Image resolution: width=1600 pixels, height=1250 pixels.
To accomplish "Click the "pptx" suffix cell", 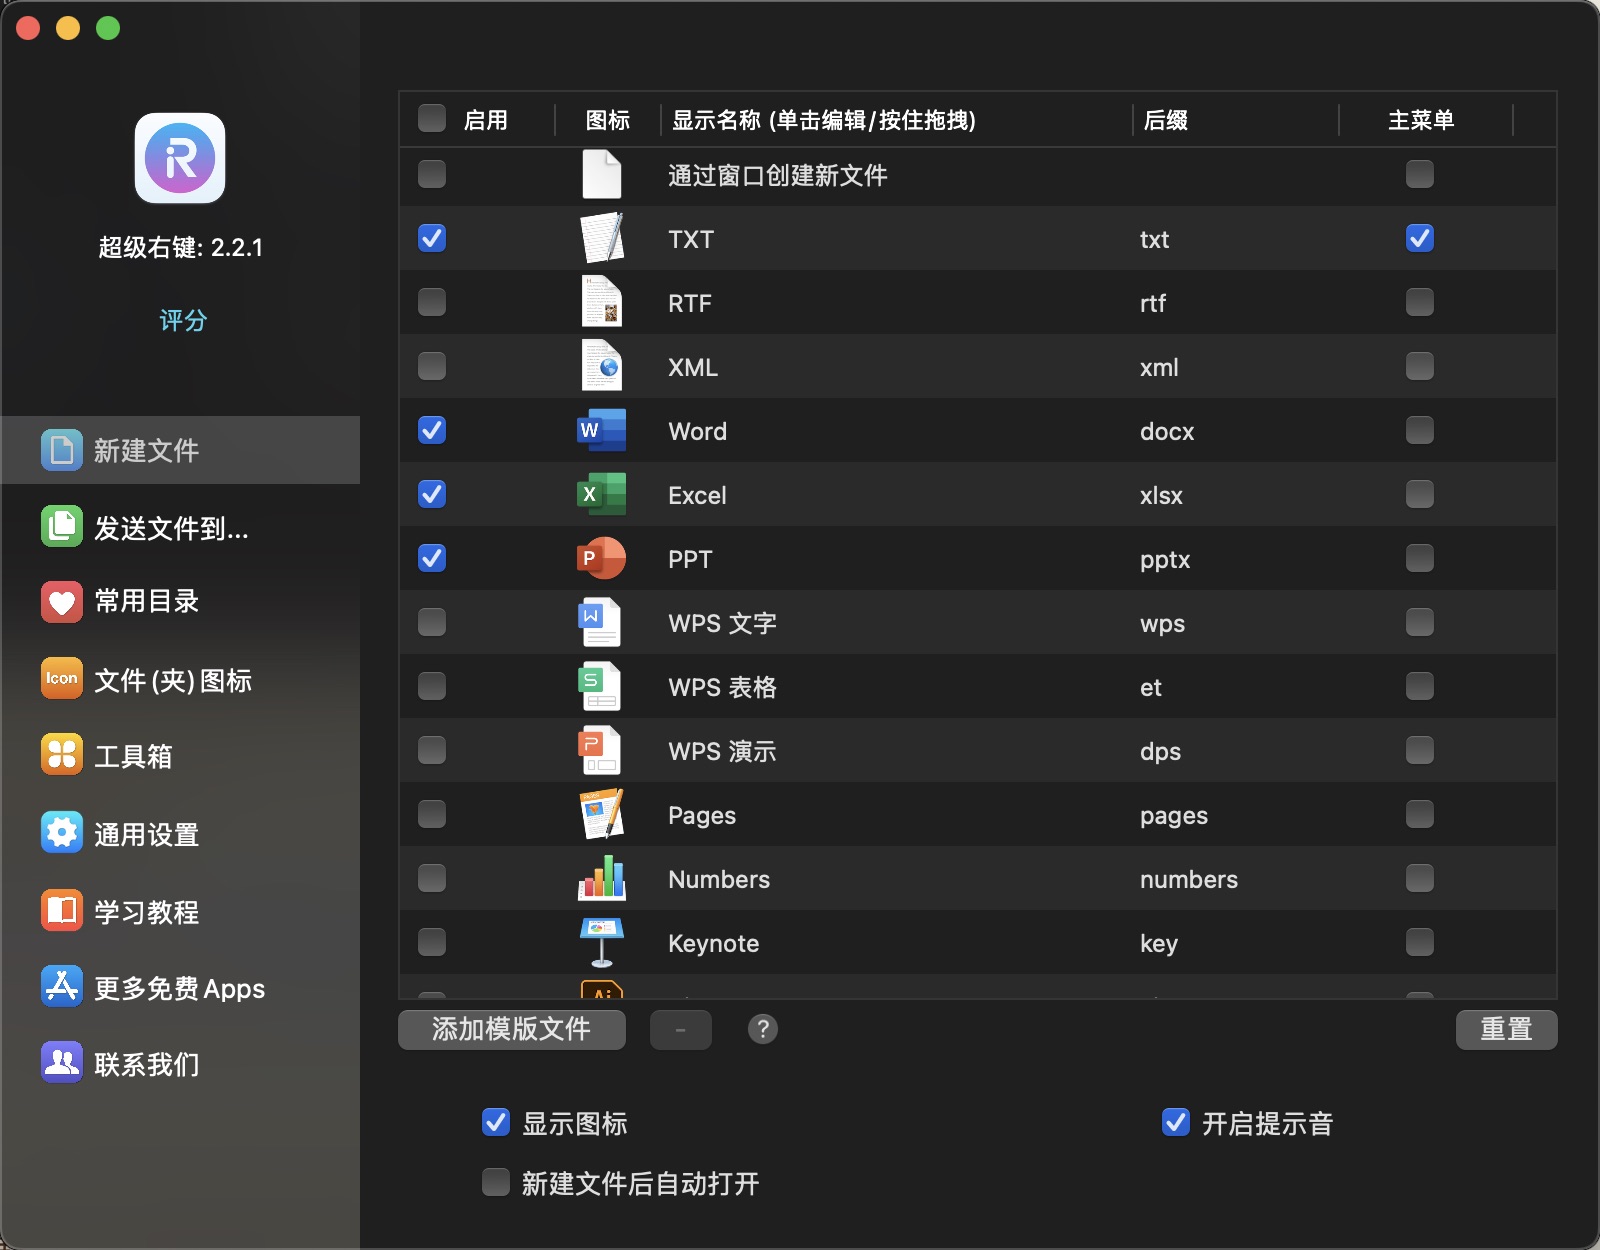I will click(x=1165, y=559).
